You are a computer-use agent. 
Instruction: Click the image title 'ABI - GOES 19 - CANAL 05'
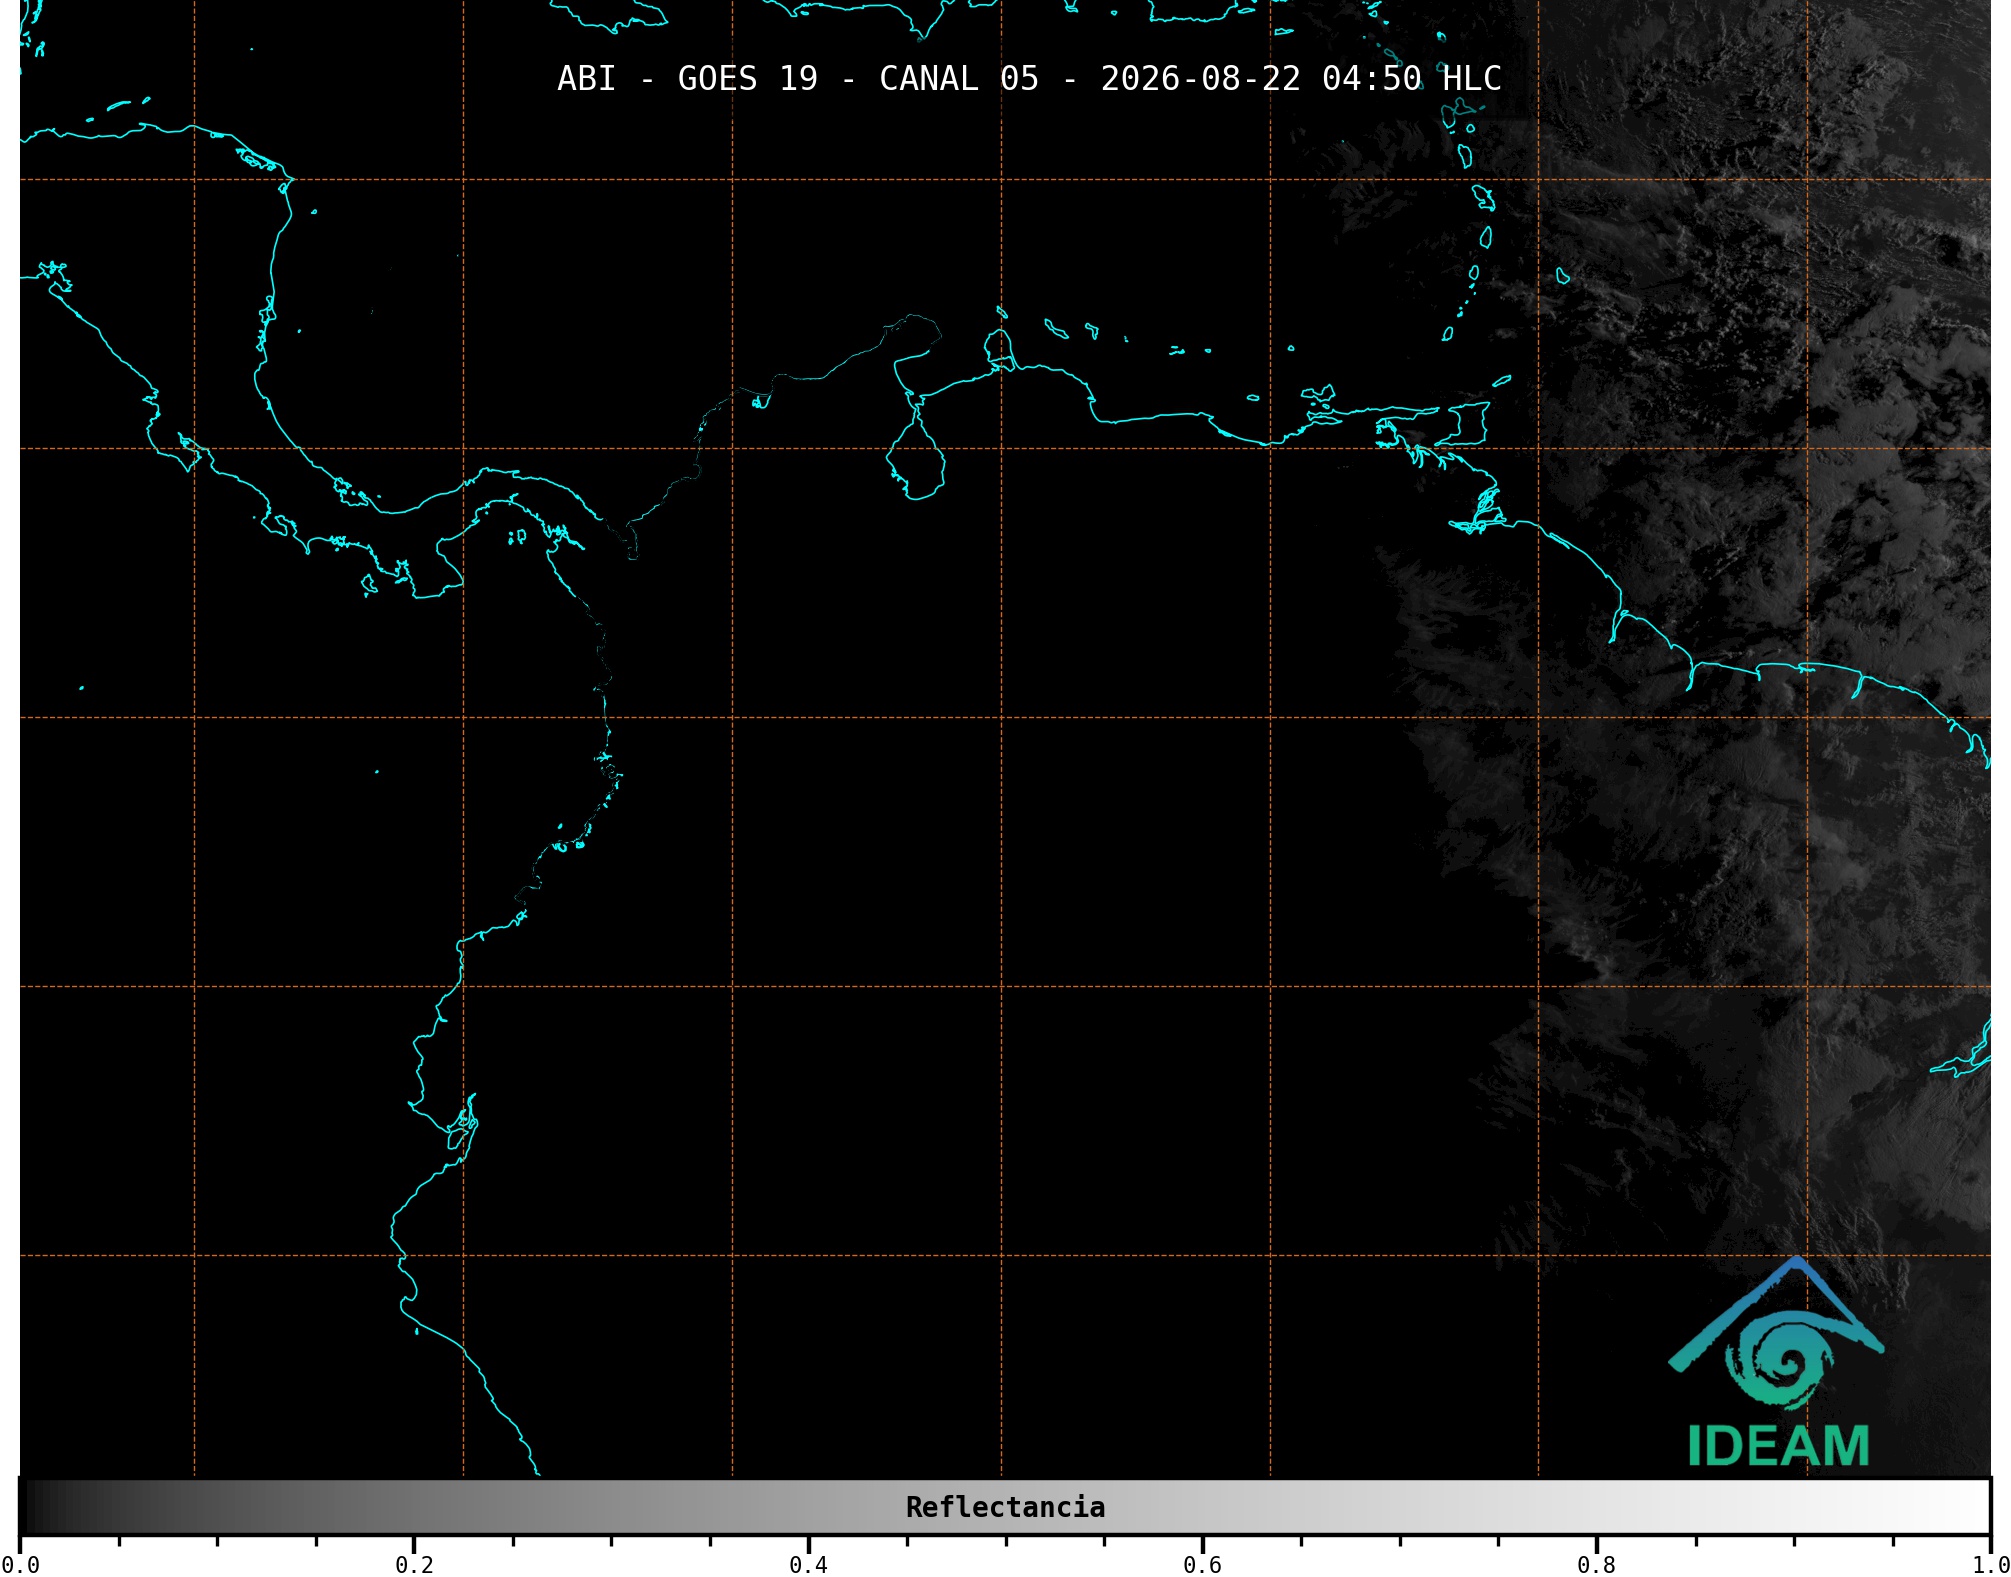point(798,78)
